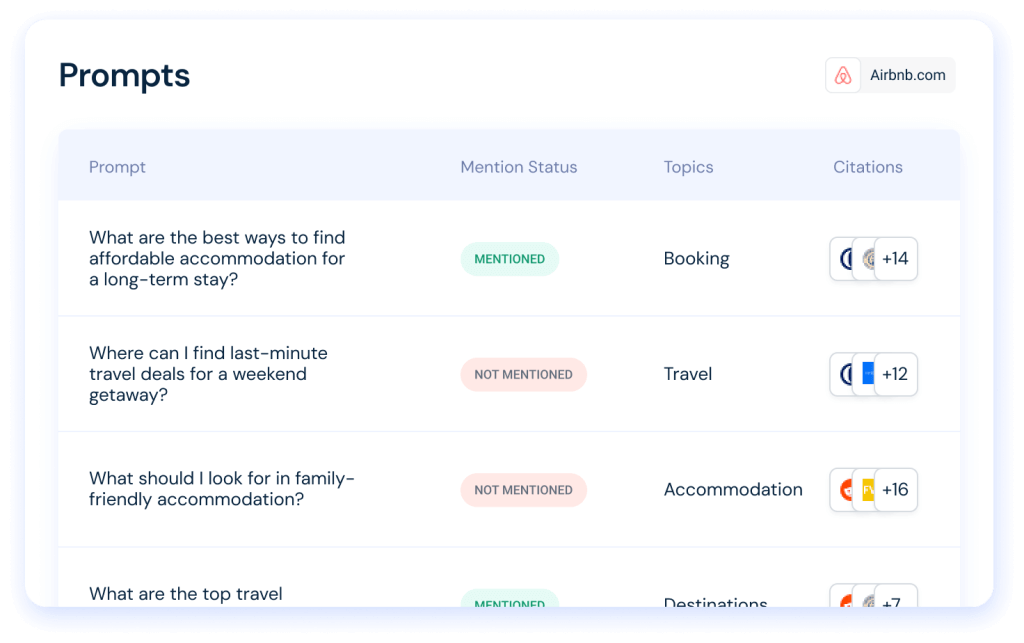Click the Citations column header
1024x643 pixels.
(867, 167)
